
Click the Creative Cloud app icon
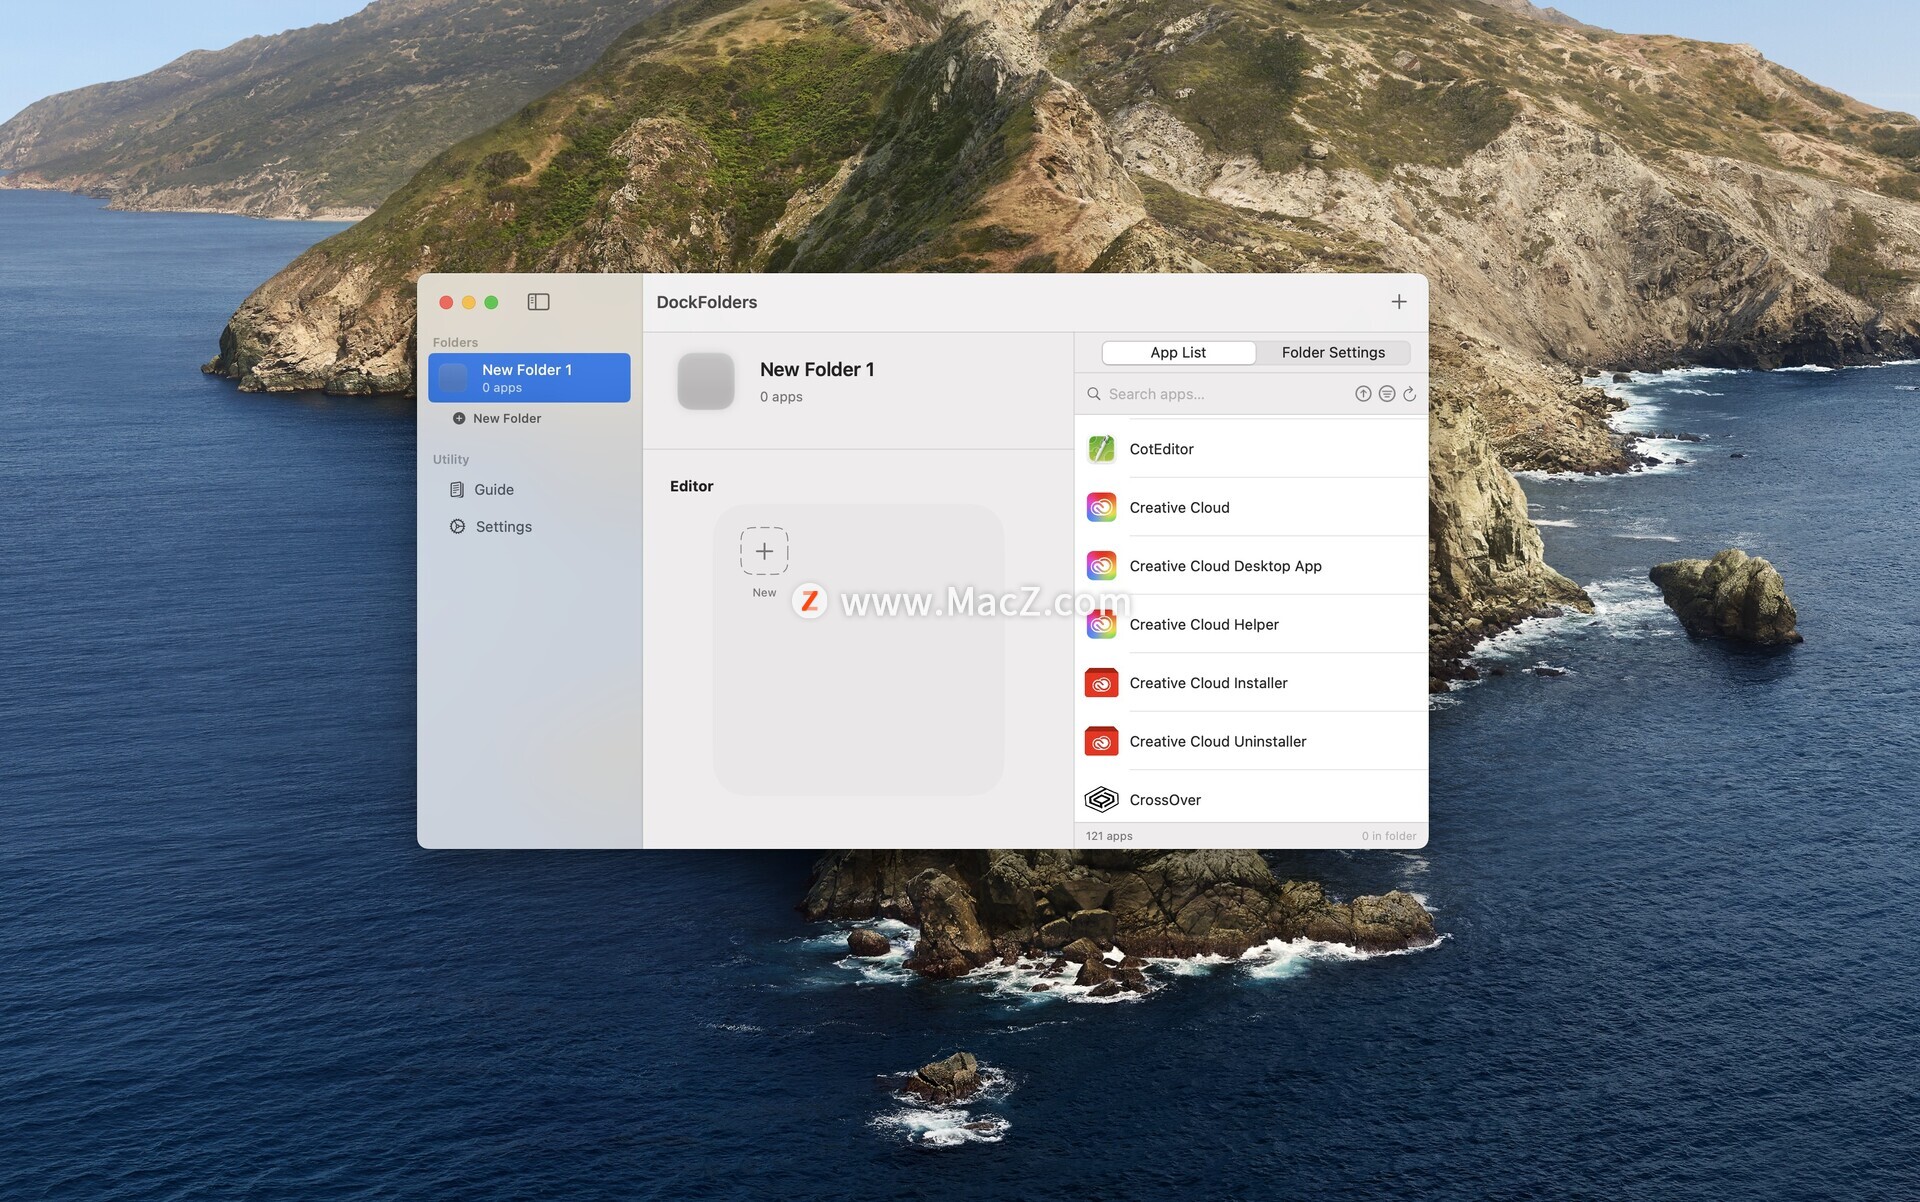pyautogui.click(x=1101, y=508)
